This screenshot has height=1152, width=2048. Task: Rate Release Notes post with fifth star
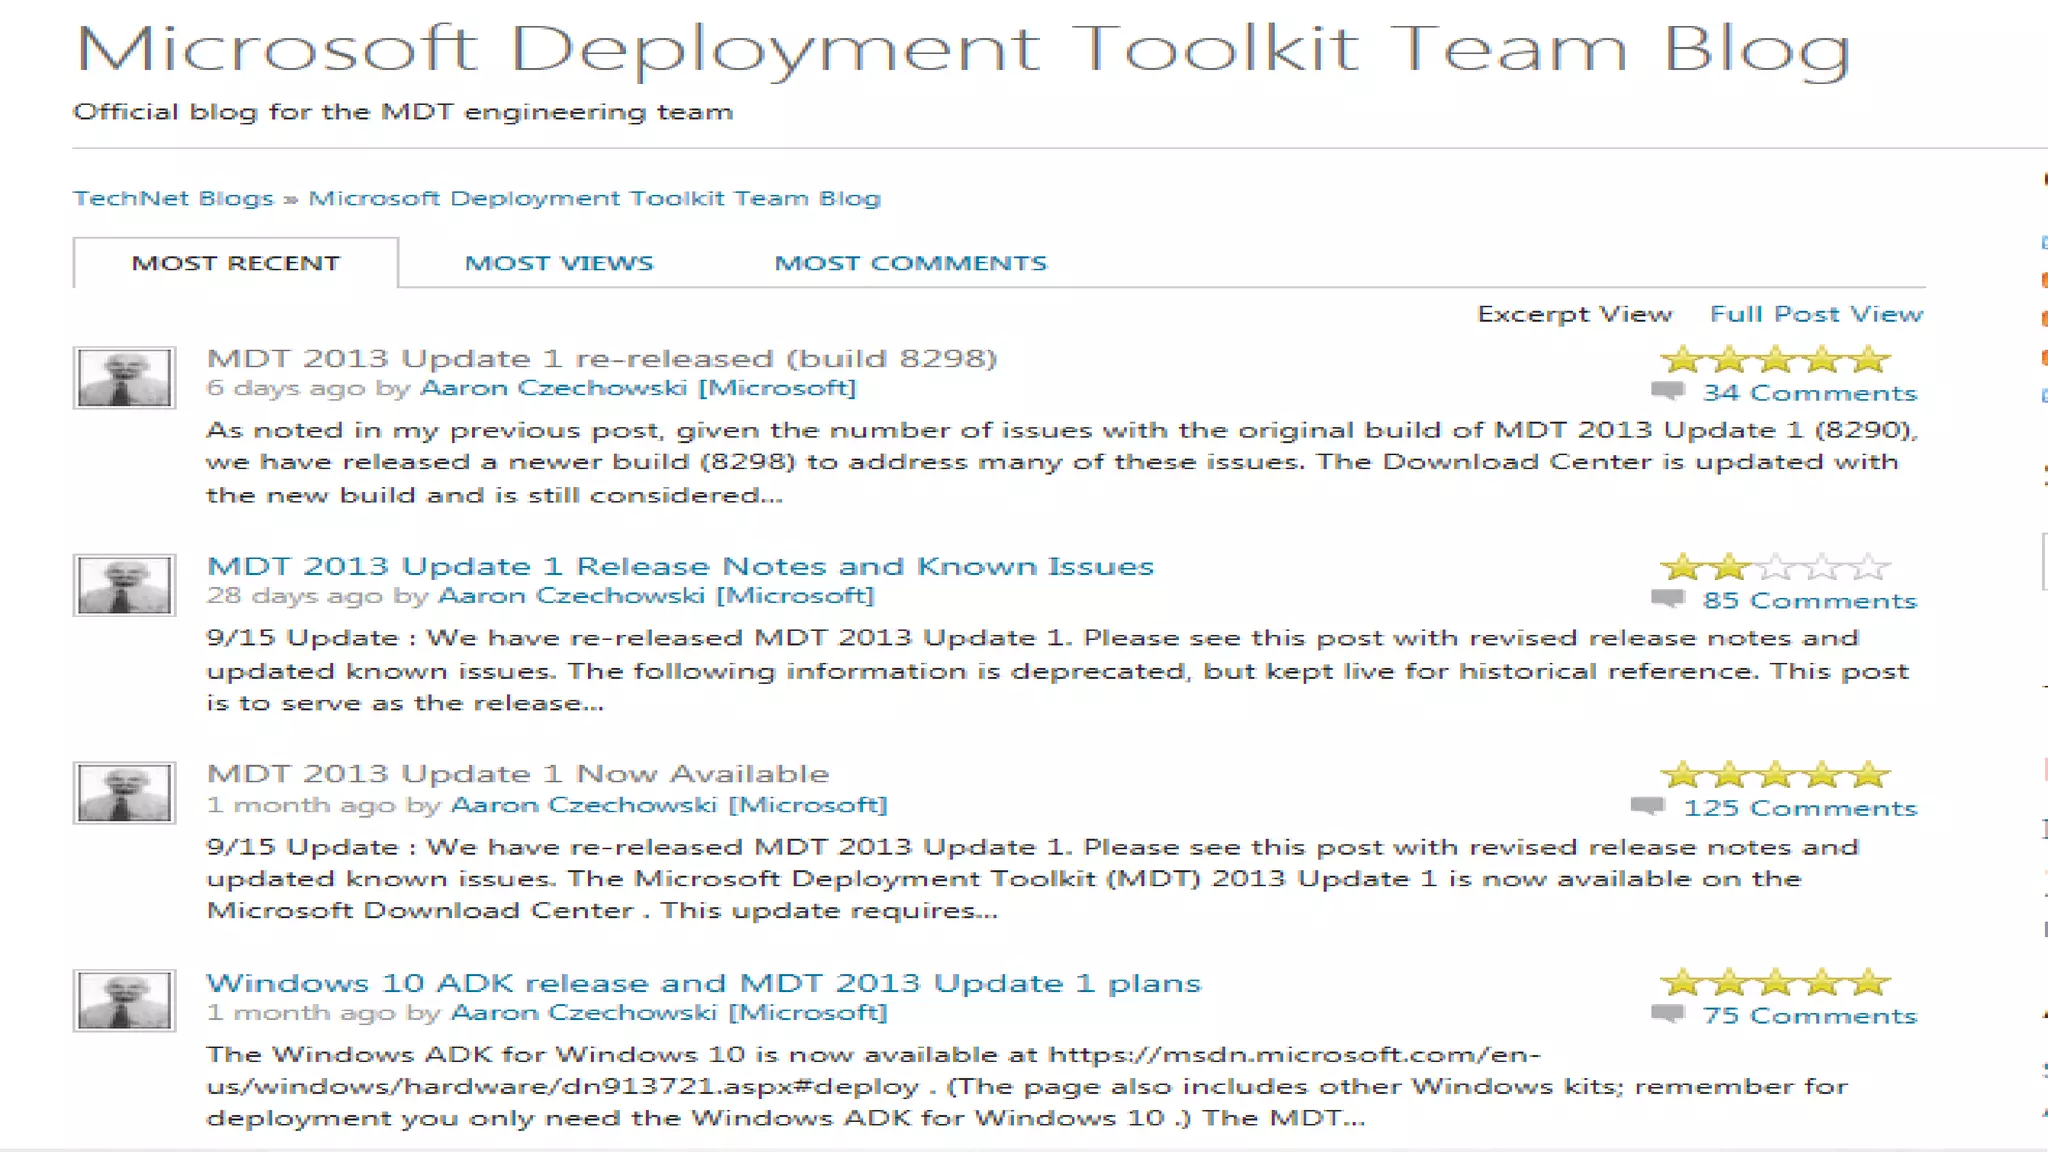tap(1869, 567)
